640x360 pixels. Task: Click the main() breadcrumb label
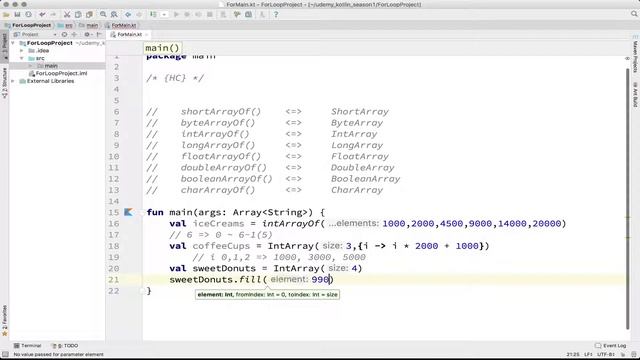(x=162, y=48)
